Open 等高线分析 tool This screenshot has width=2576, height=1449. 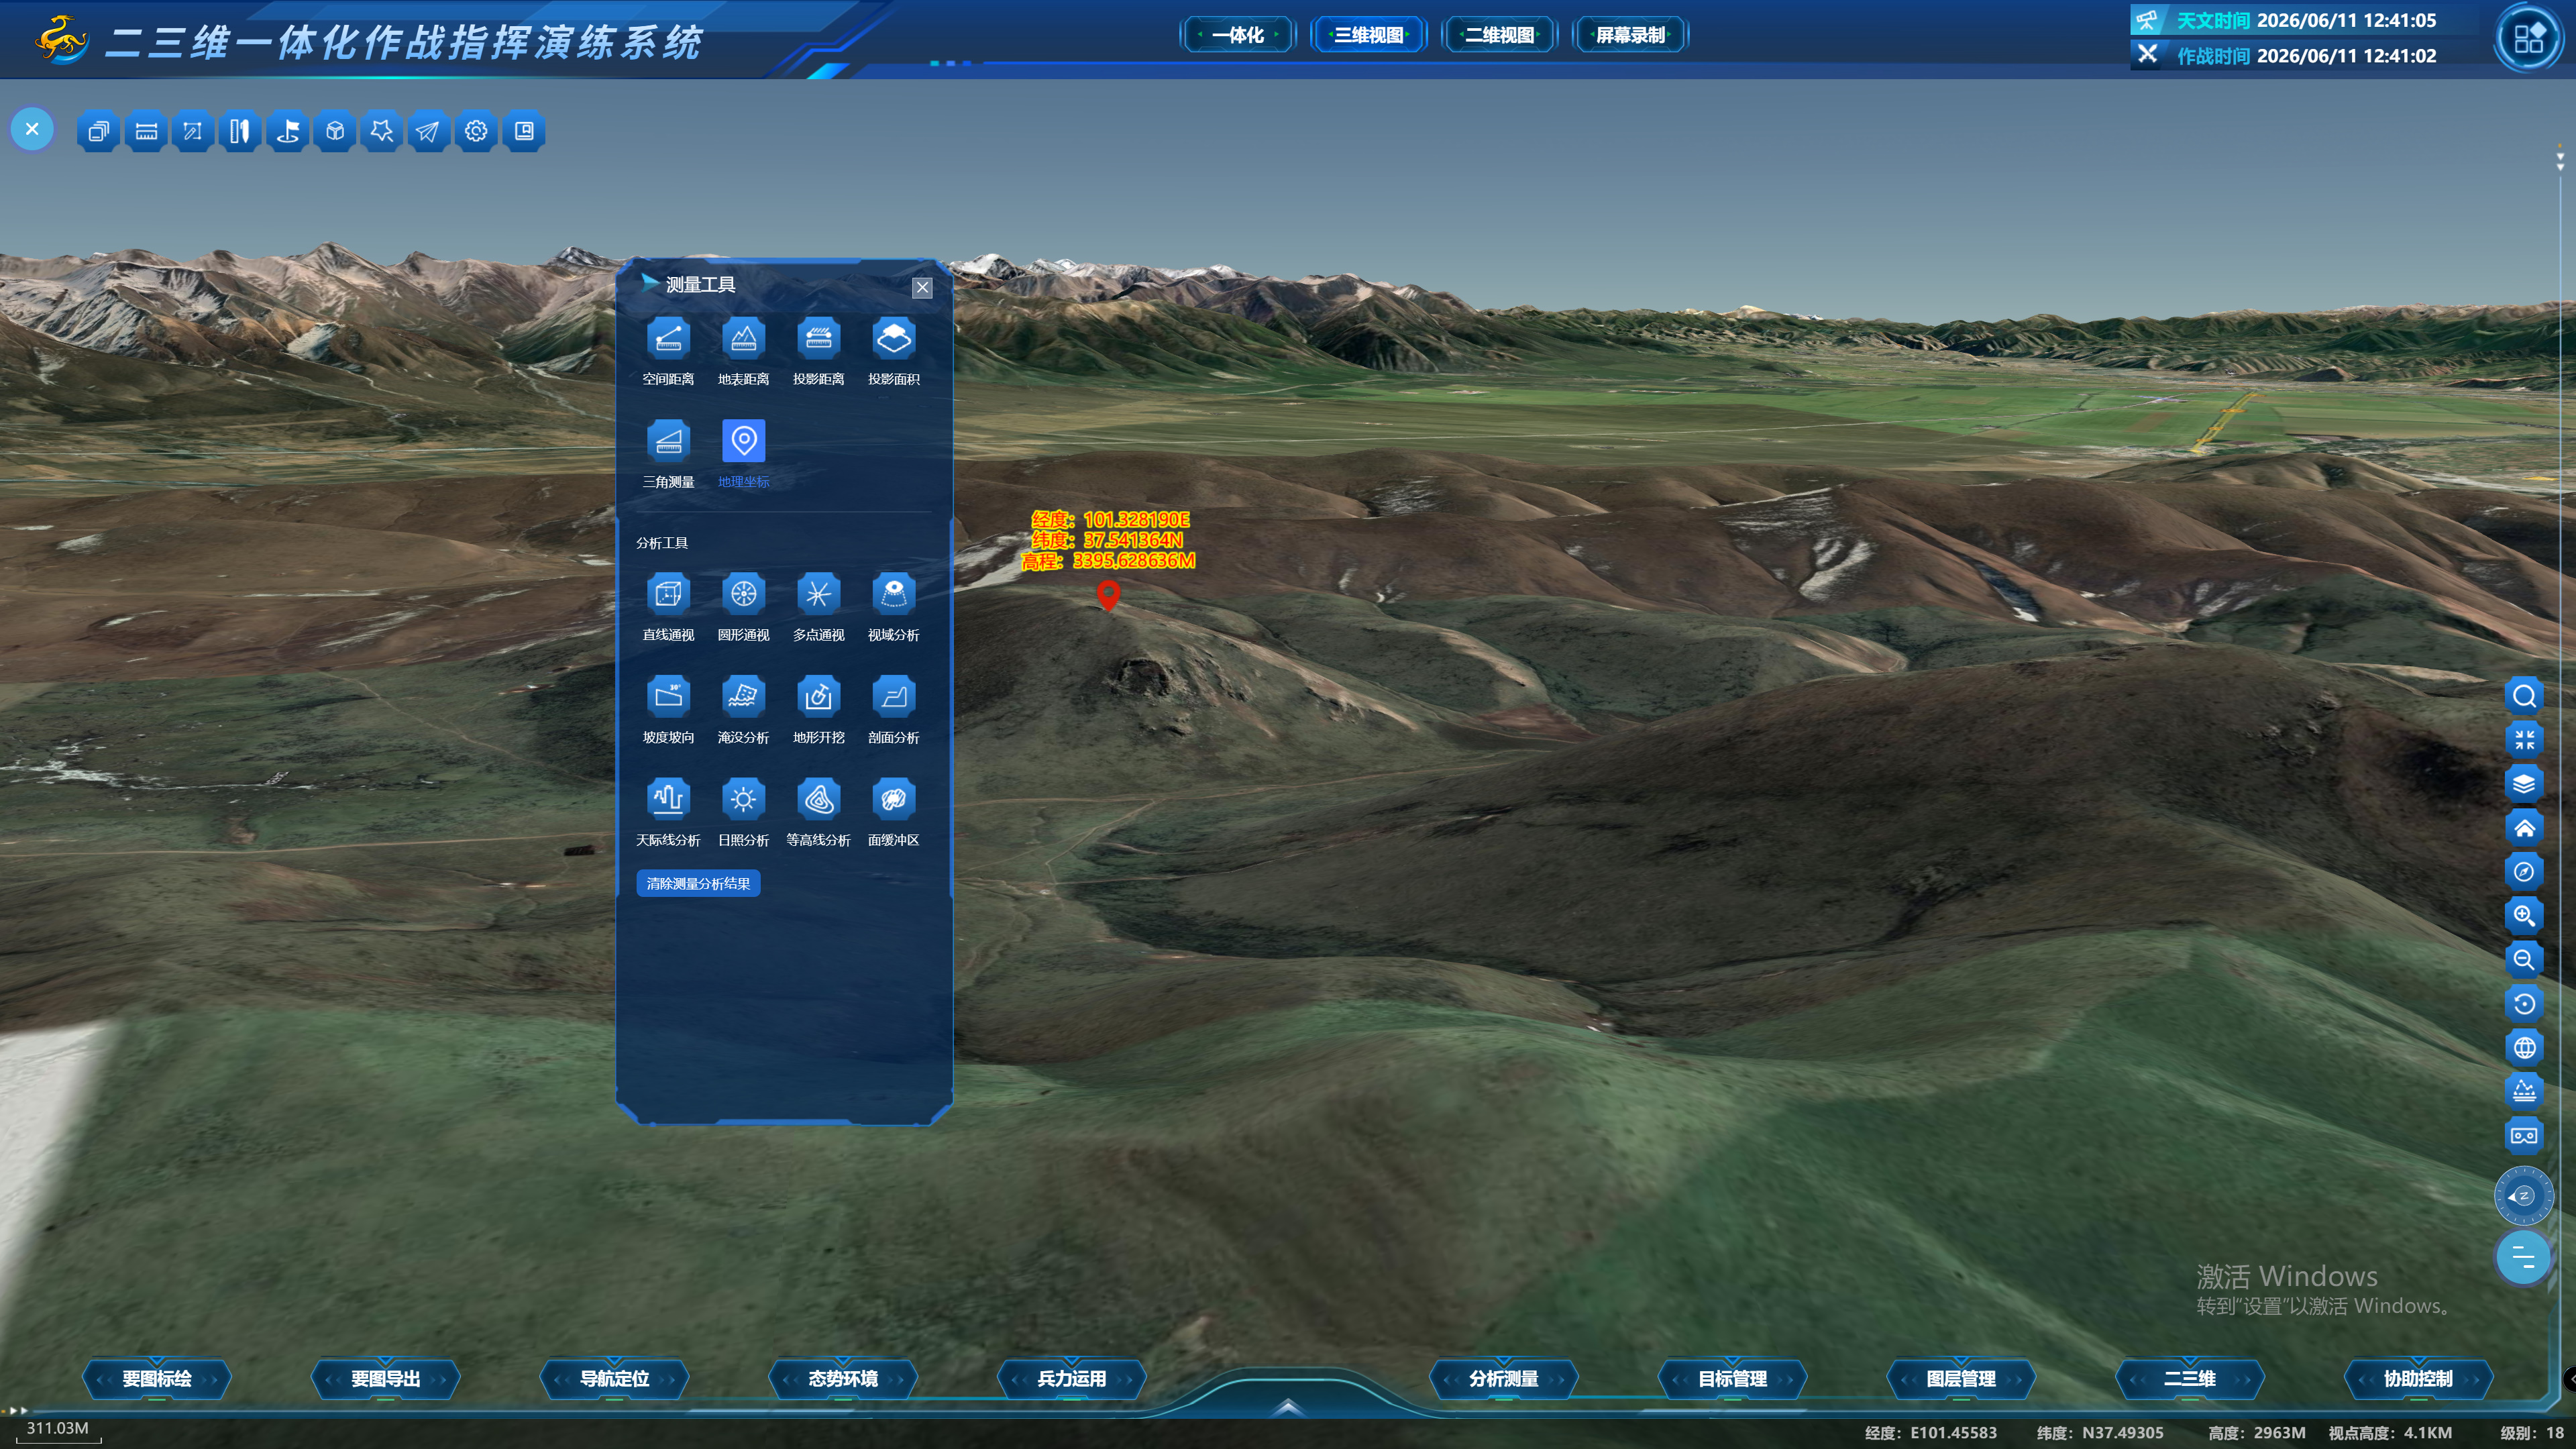click(818, 800)
